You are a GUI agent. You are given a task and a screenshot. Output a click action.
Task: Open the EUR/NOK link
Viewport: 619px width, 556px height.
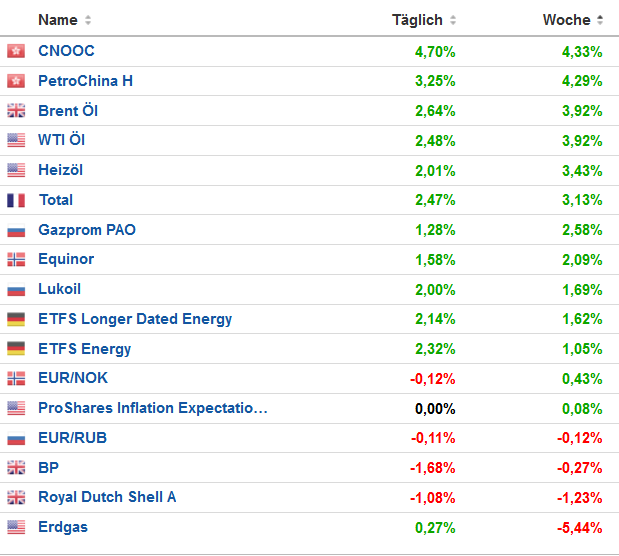(73, 378)
